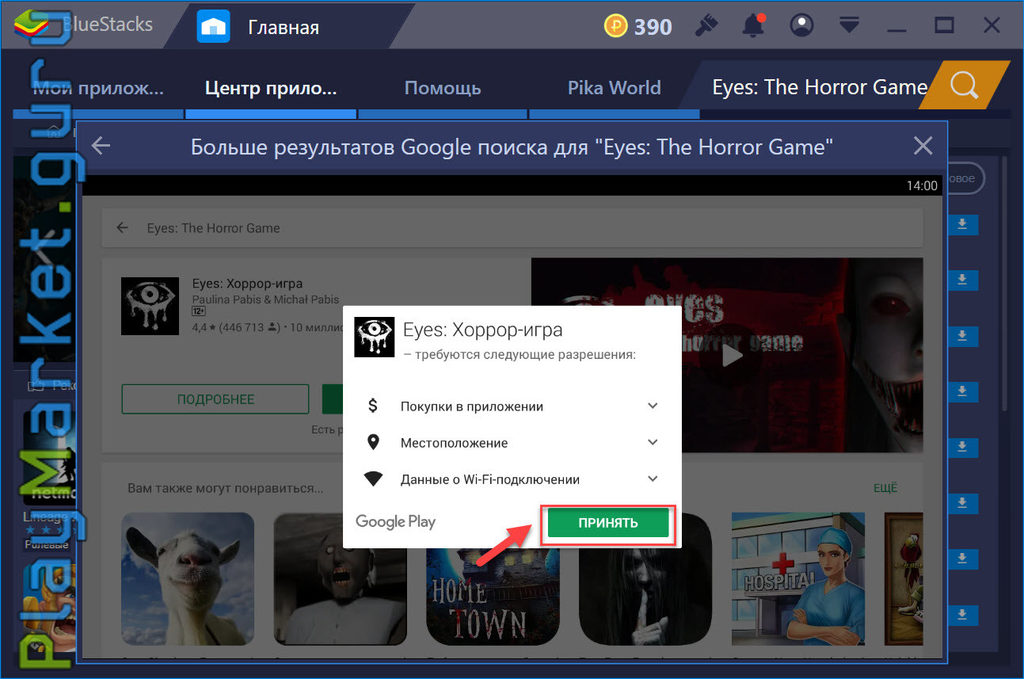Click the orange search magnifier button
Screen dimensions: 1024x679
point(965,85)
